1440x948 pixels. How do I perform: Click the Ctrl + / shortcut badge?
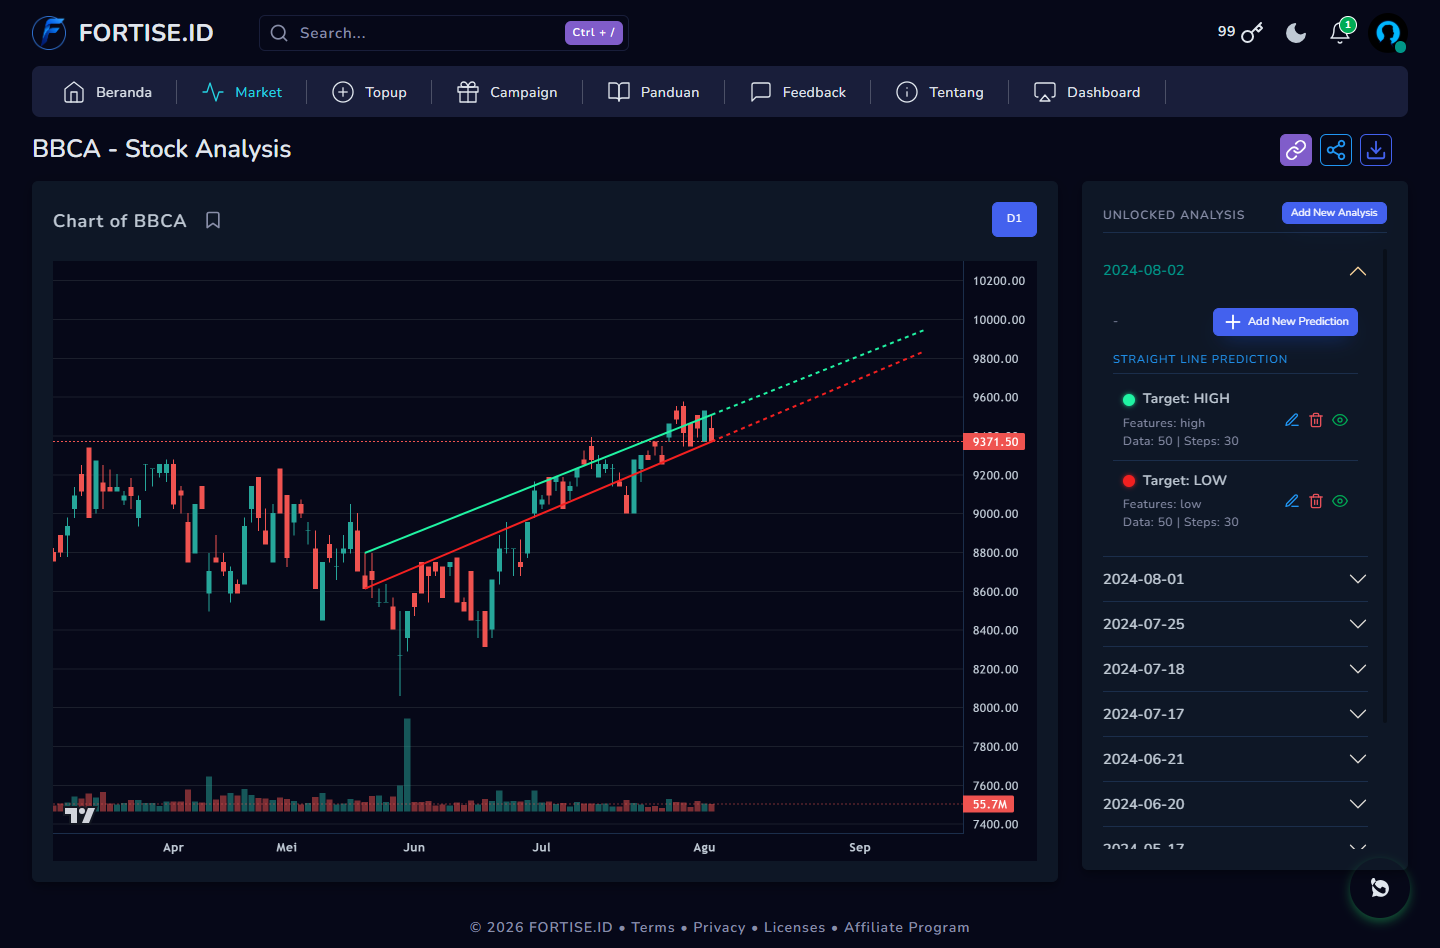coord(594,33)
